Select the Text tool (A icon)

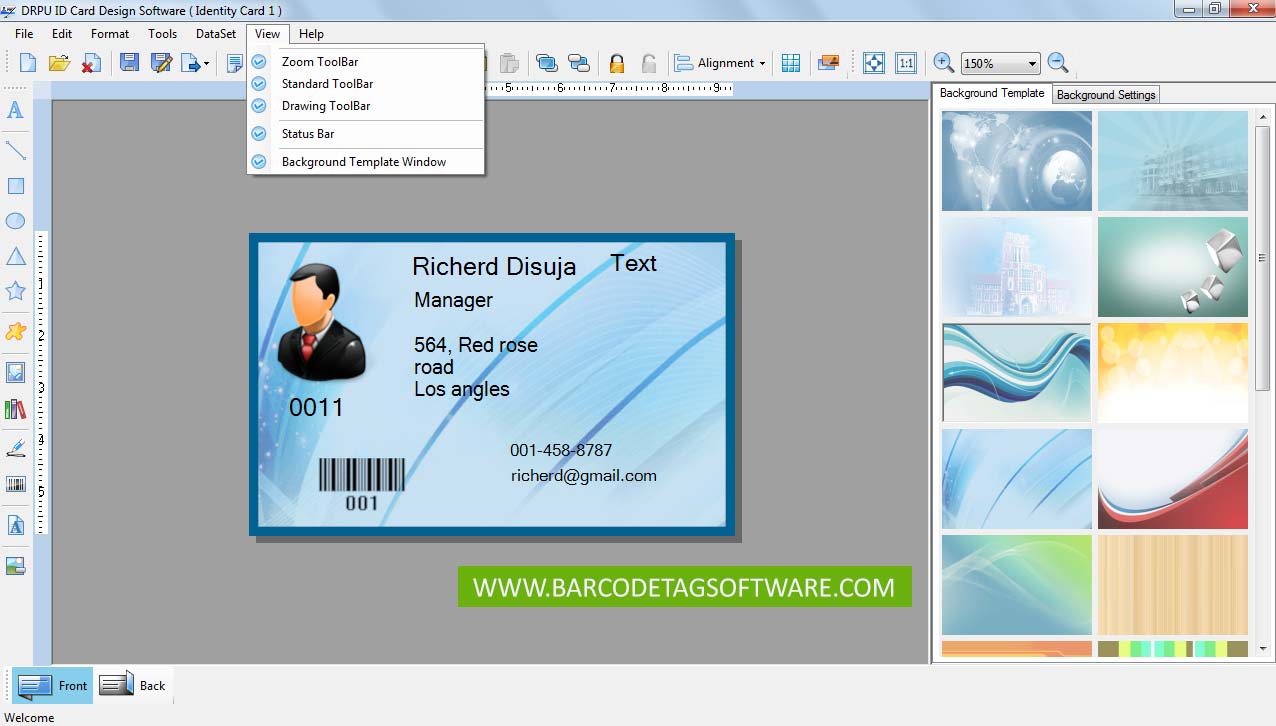(x=15, y=110)
